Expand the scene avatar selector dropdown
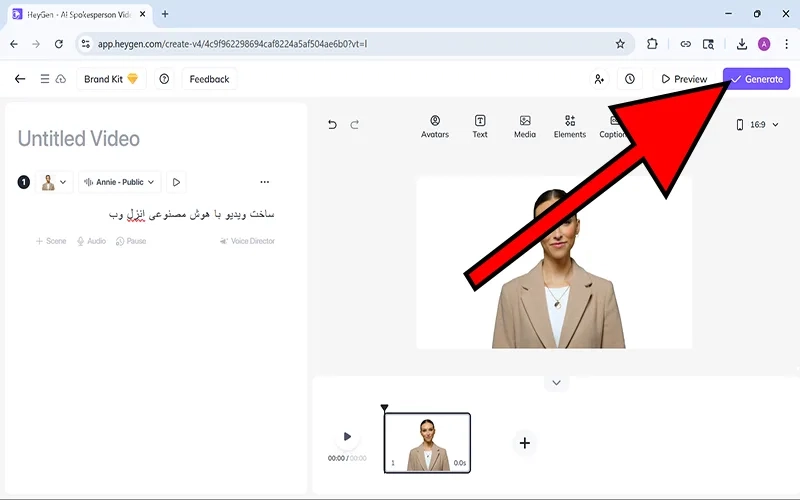800x500 pixels. tap(54, 182)
